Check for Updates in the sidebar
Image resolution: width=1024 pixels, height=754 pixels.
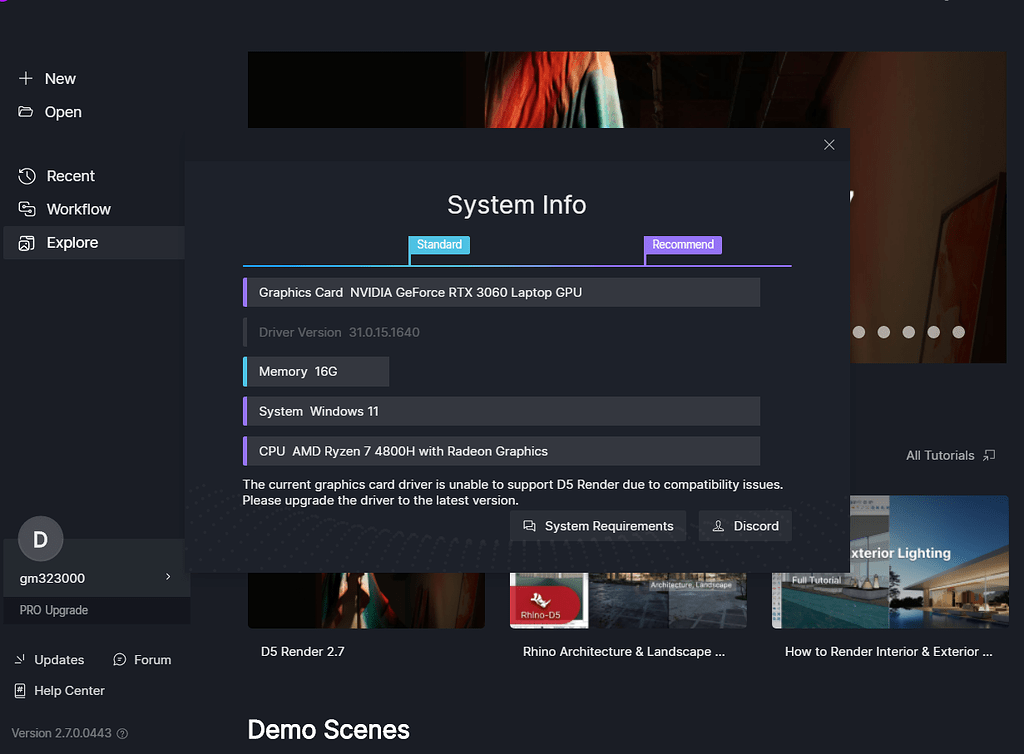50,660
